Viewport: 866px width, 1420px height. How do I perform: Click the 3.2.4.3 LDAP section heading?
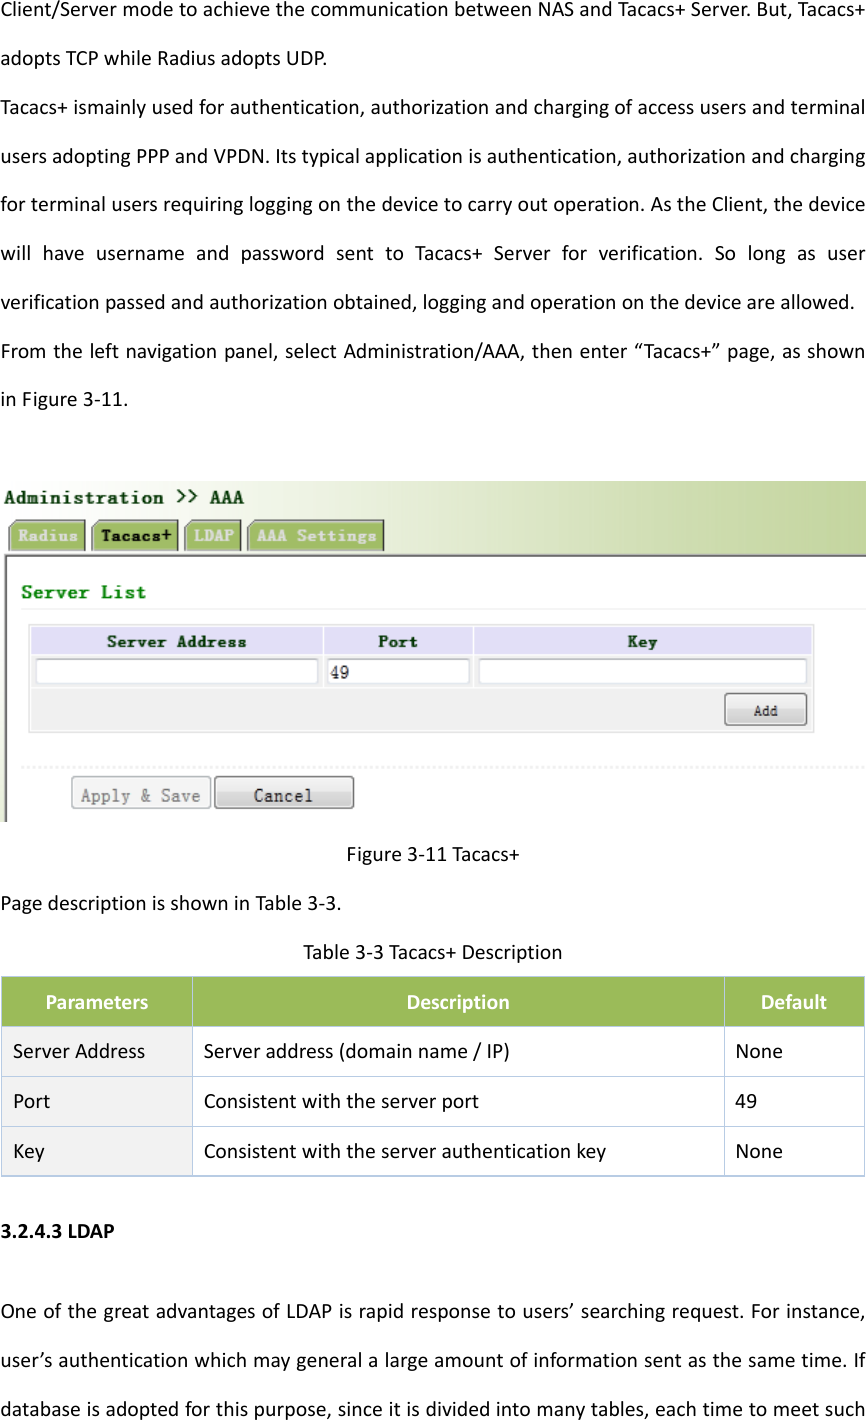(58, 1231)
